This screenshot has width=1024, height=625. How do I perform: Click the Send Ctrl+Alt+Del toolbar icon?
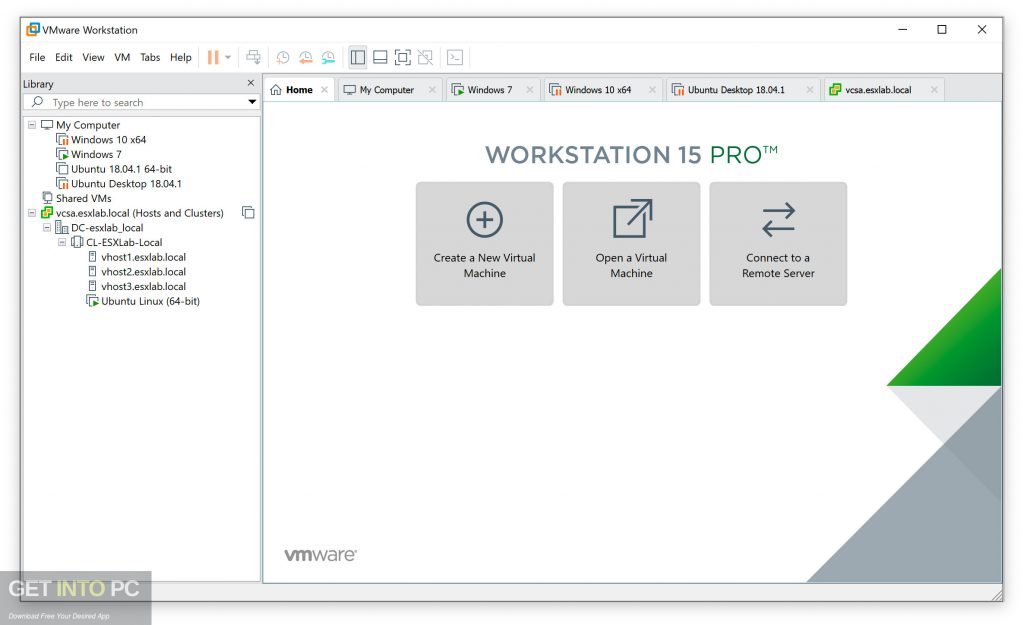(x=253, y=57)
